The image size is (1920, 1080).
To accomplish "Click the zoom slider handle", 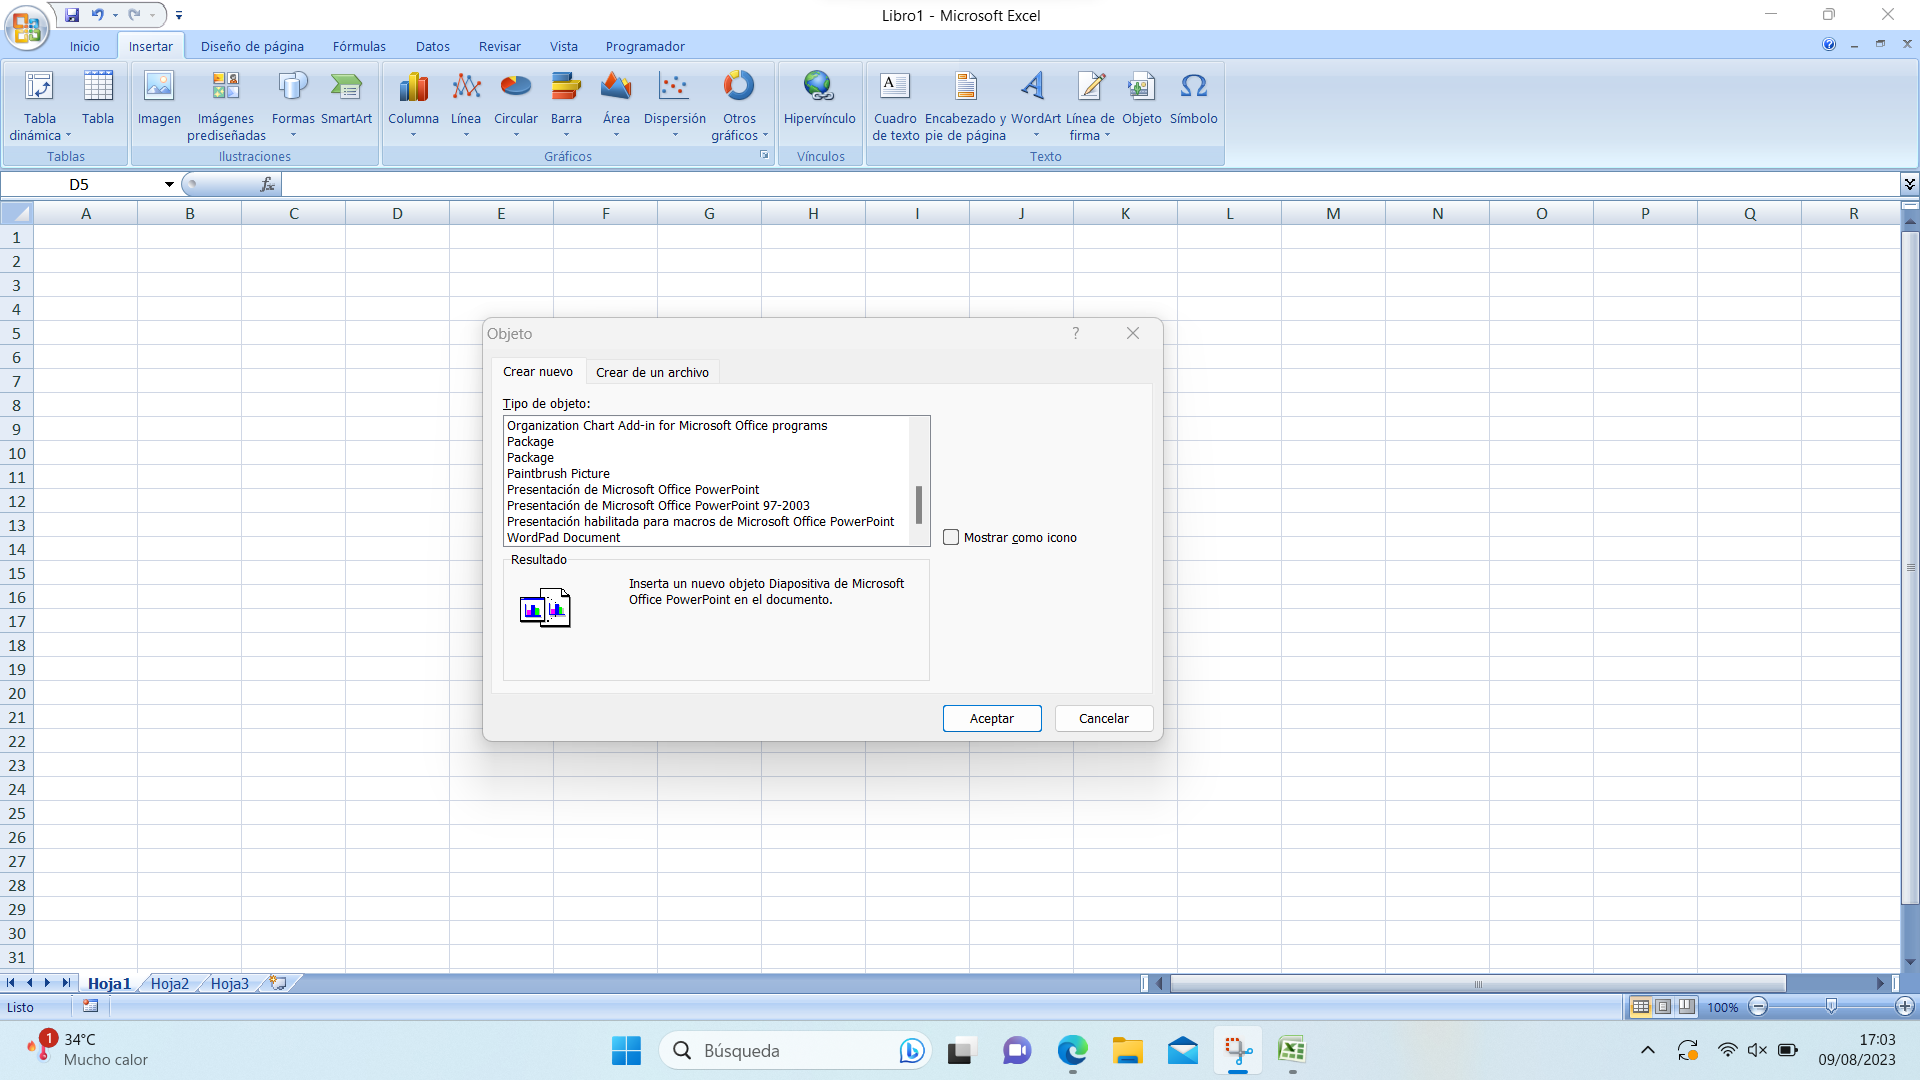I will [1831, 1007].
